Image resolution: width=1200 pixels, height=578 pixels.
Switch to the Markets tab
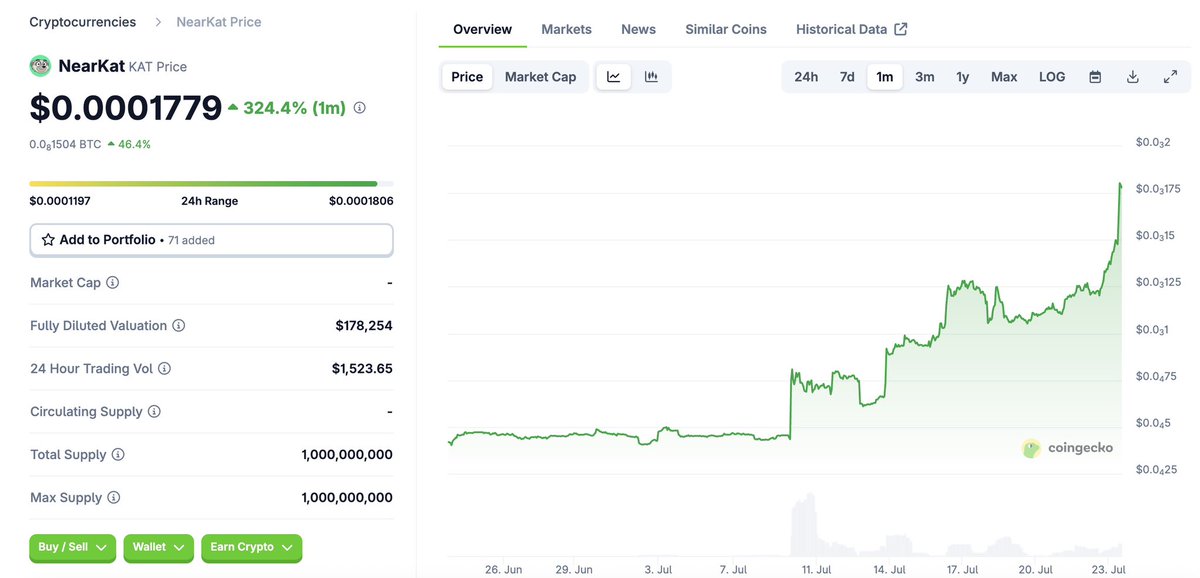(566, 29)
